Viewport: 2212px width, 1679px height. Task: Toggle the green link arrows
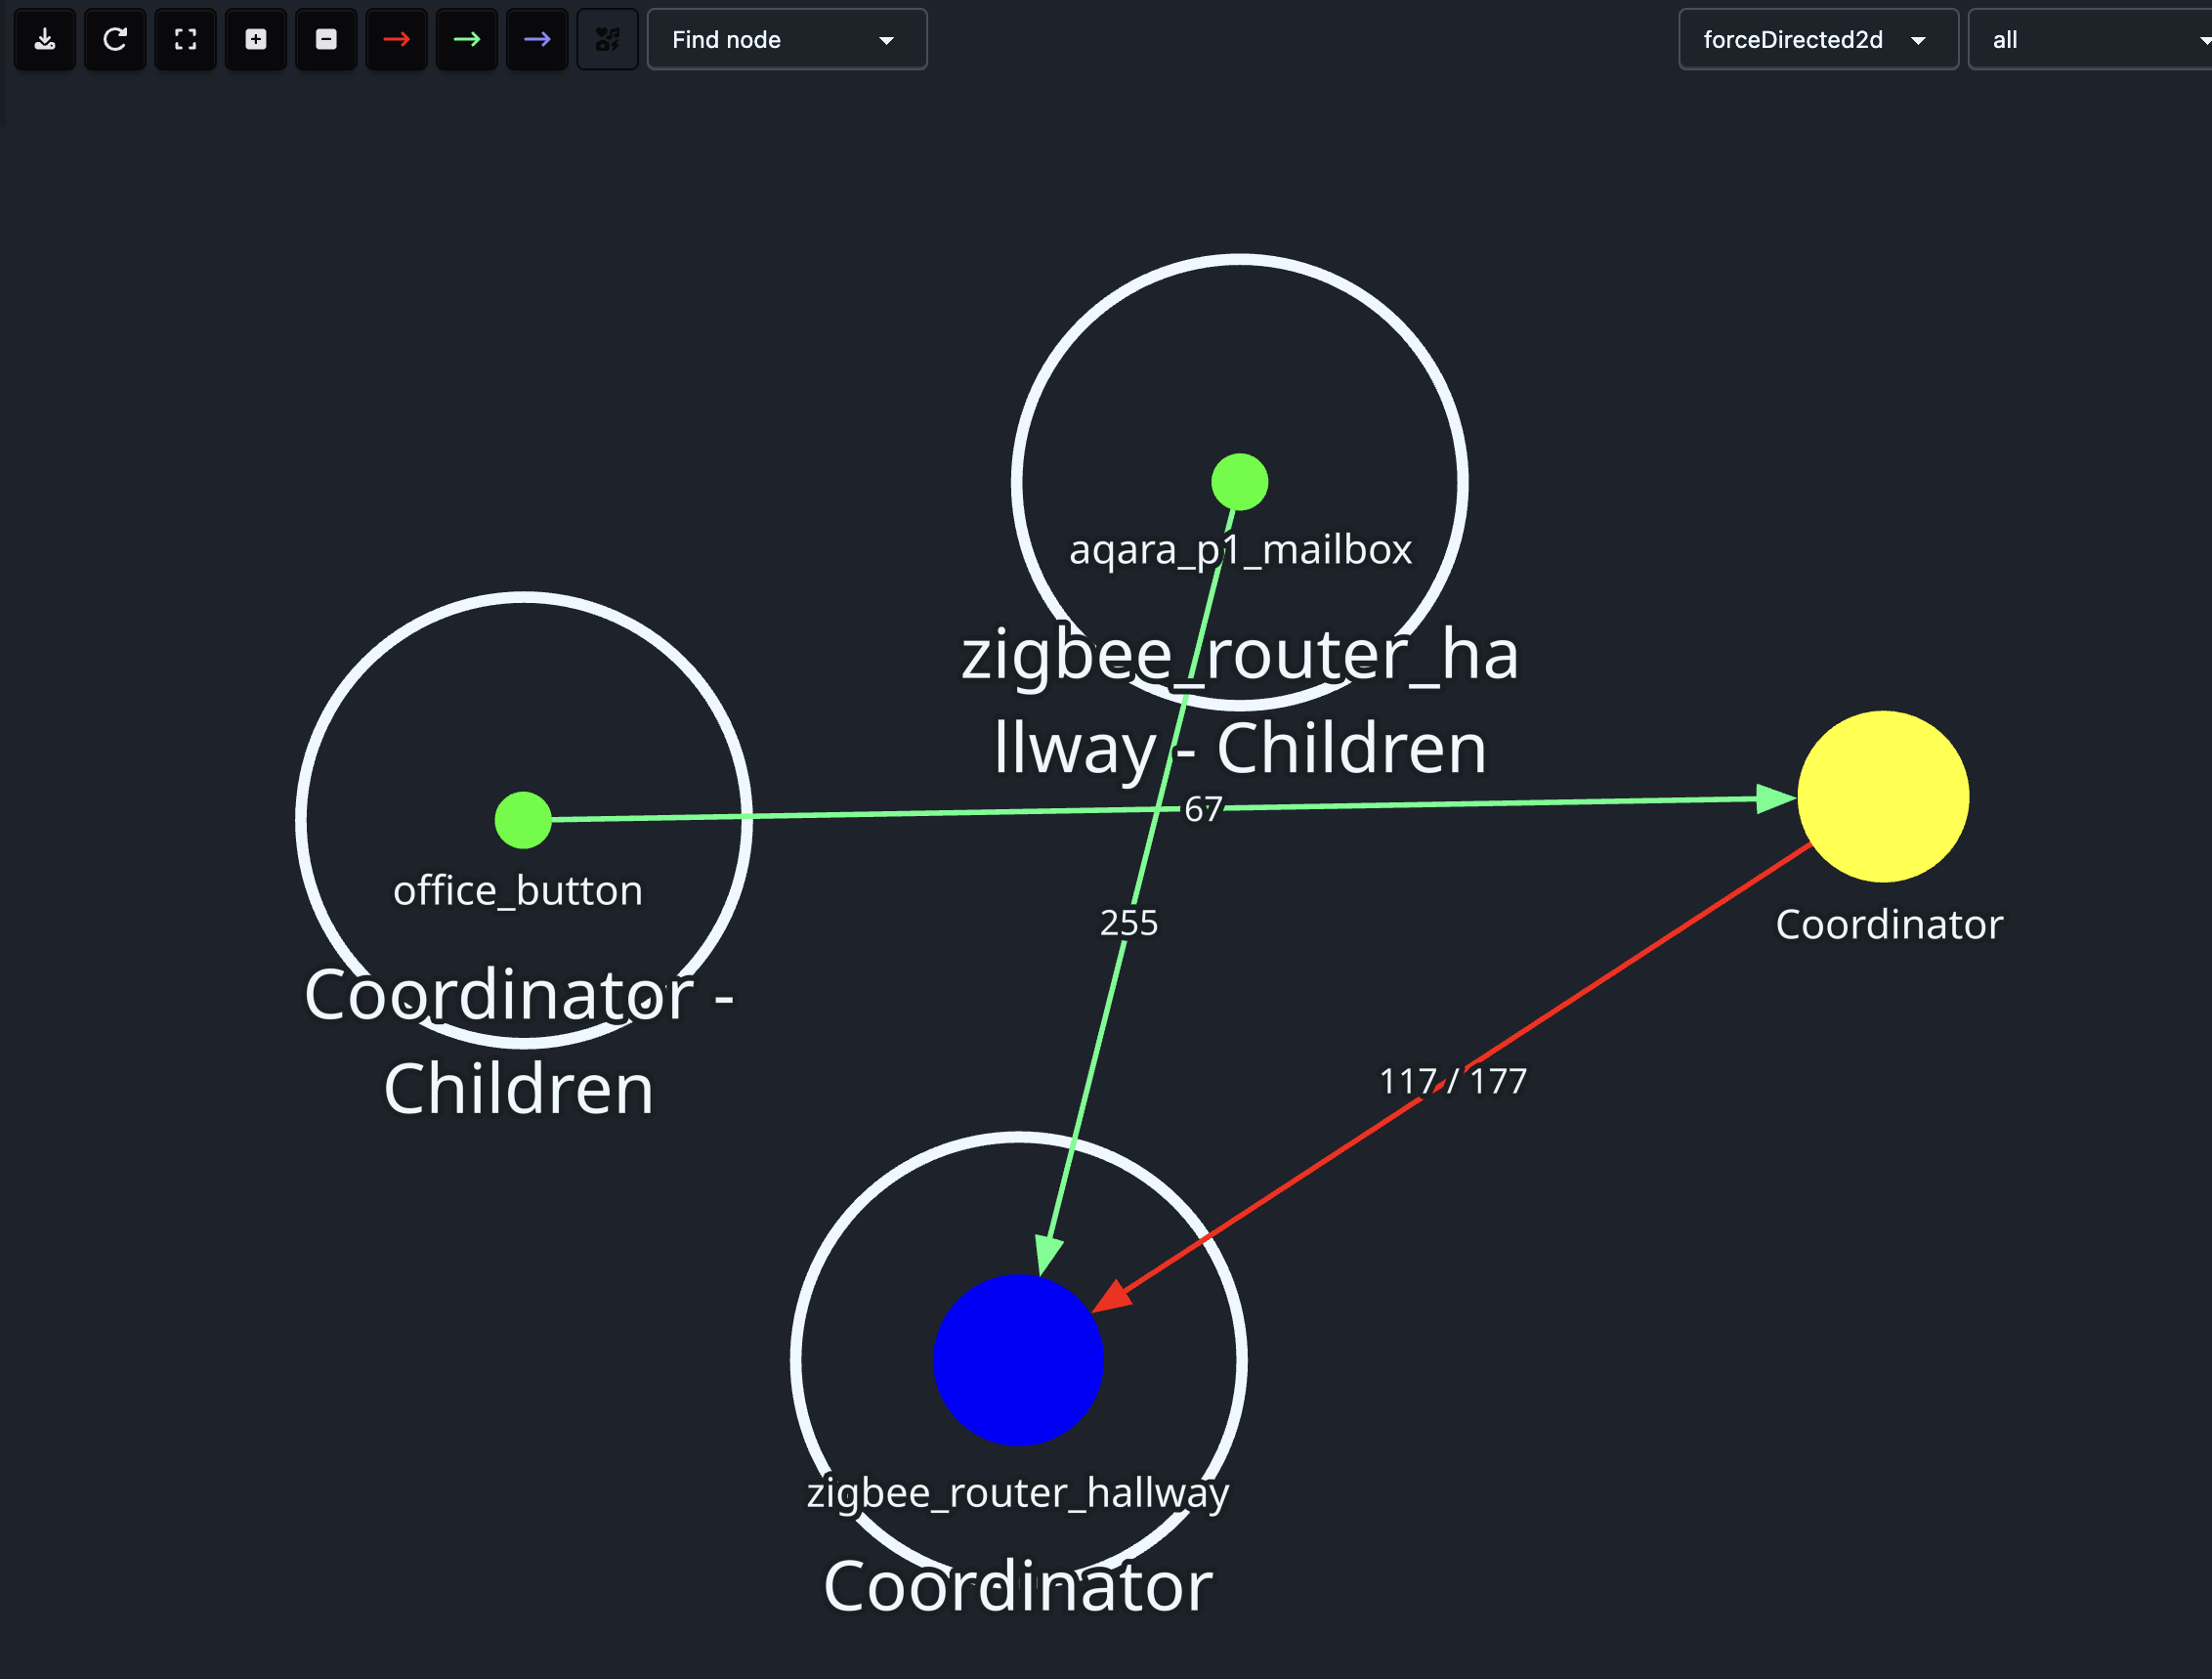(466, 39)
